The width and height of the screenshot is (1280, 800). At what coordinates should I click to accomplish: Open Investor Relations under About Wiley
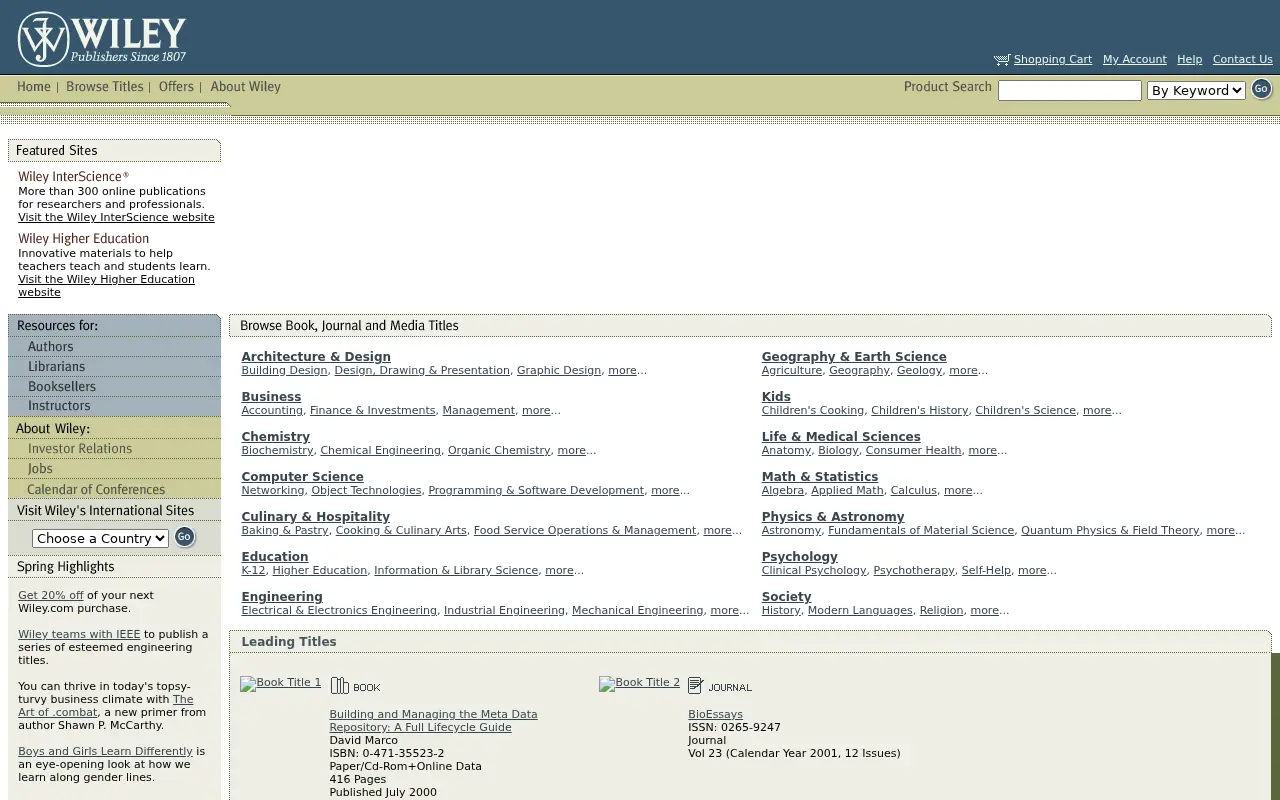click(x=80, y=449)
